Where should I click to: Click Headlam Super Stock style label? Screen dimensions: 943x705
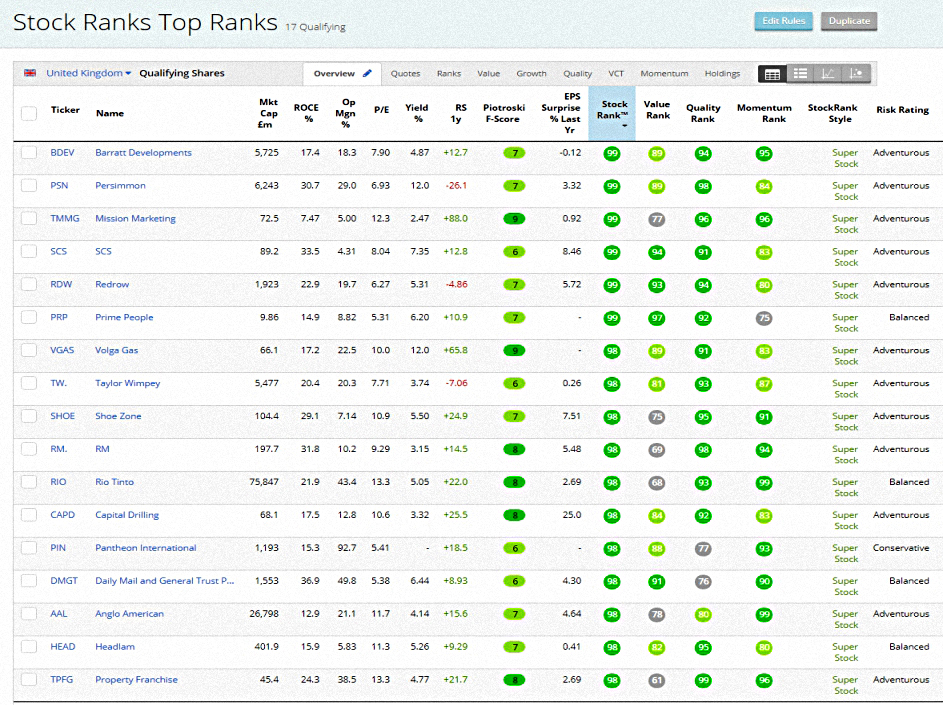(846, 652)
